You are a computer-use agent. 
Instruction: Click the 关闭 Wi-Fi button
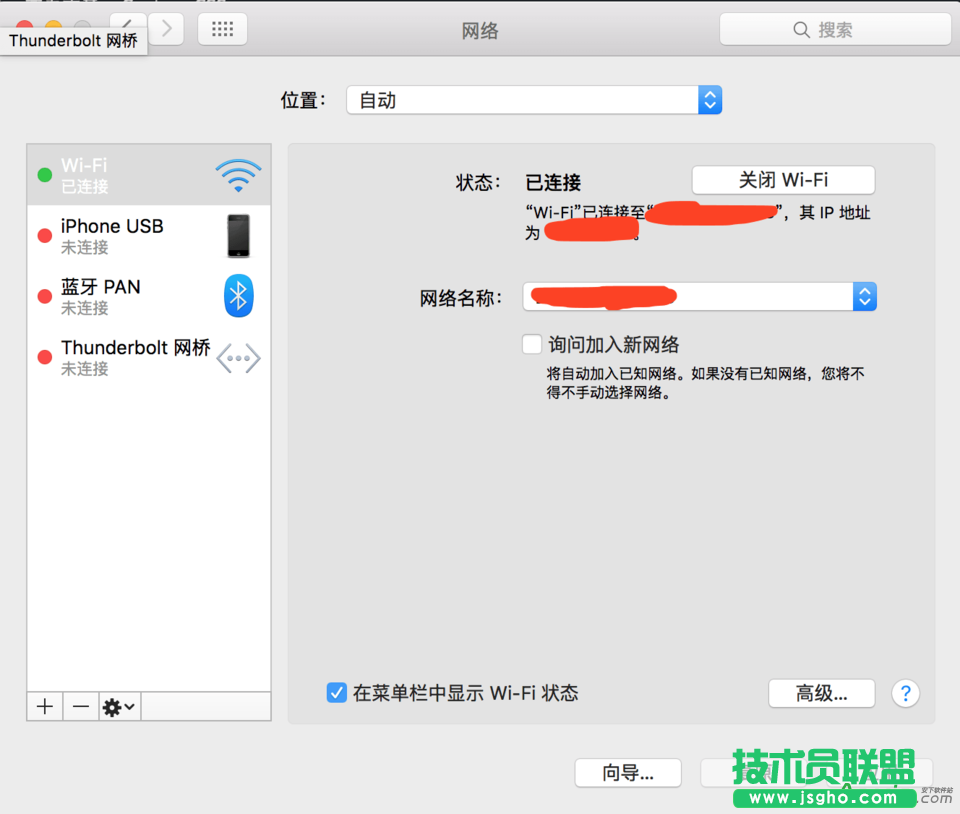tap(783, 180)
